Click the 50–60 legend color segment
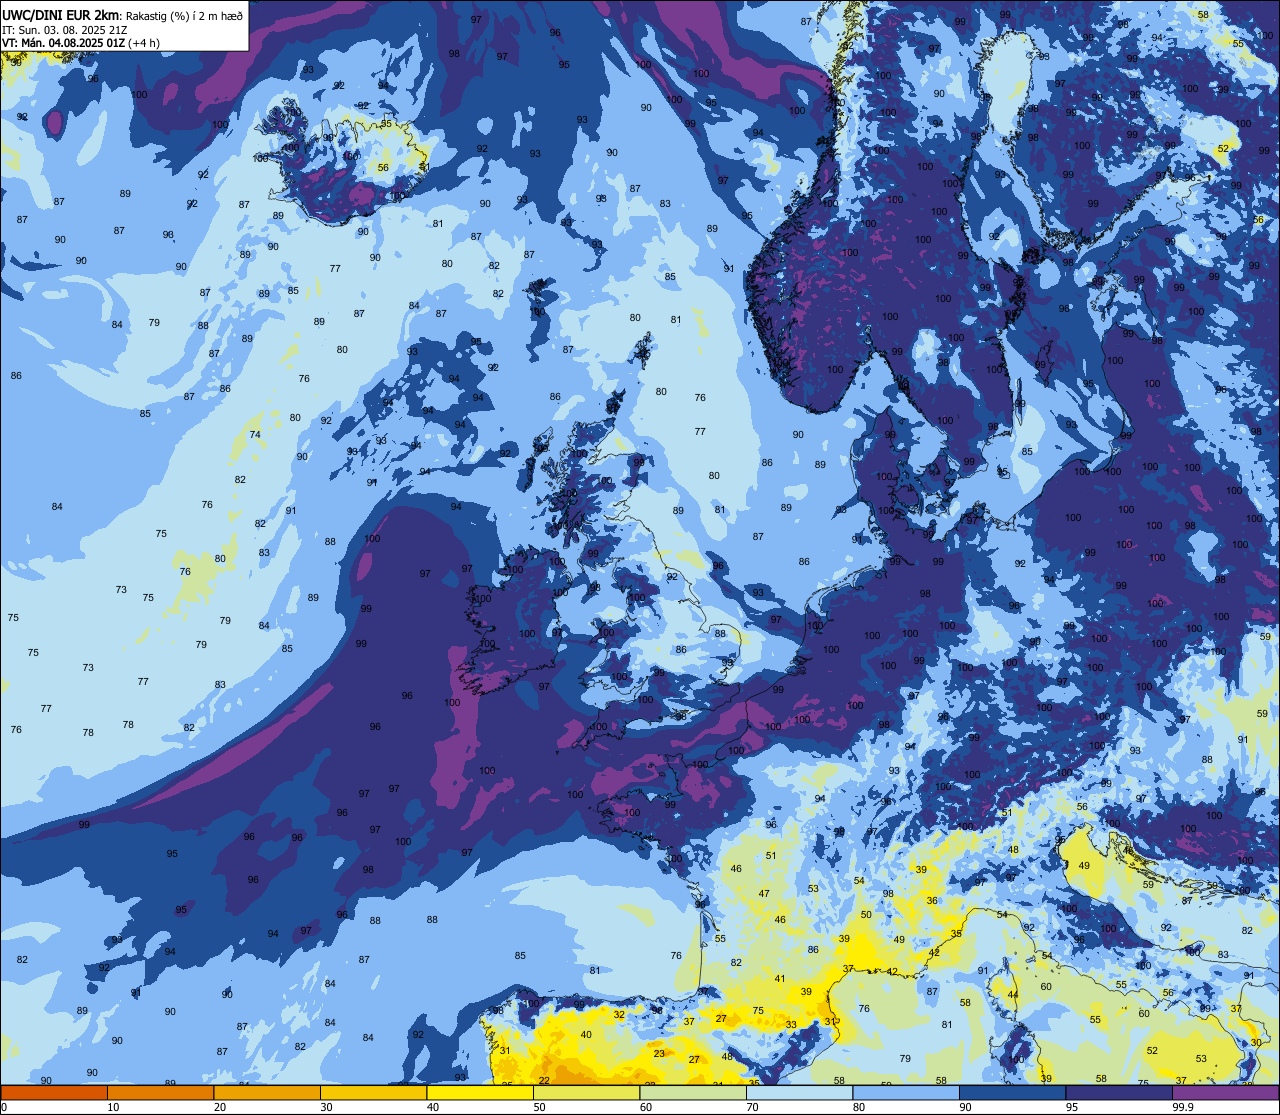 tap(586, 1092)
